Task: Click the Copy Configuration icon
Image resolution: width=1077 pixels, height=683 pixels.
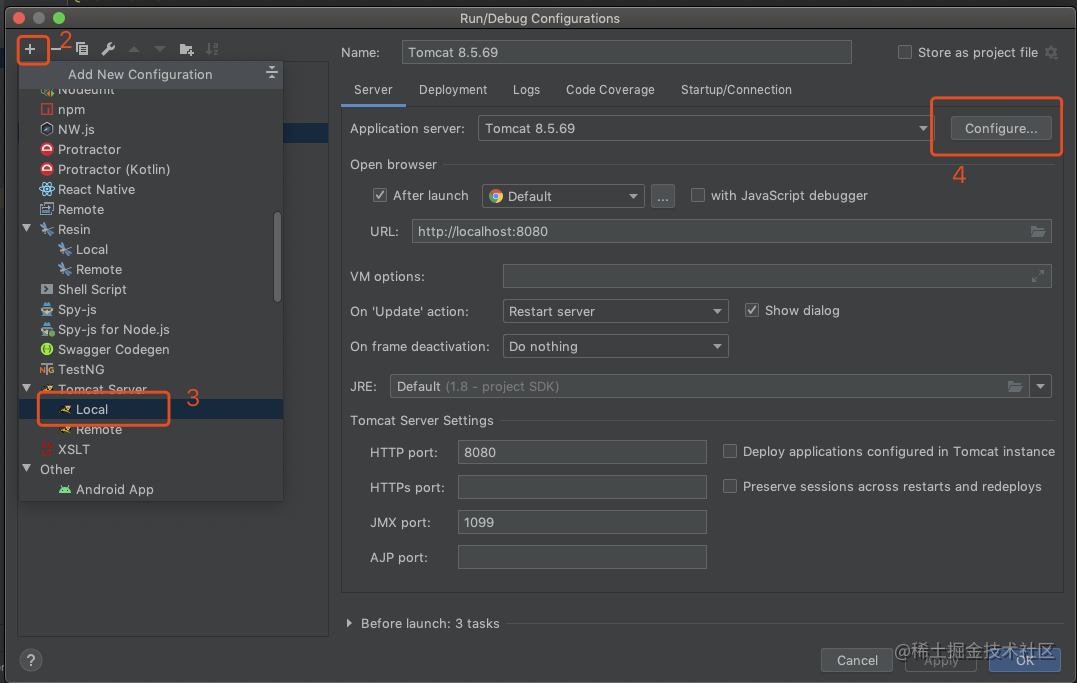Action: [x=82, y=49]
